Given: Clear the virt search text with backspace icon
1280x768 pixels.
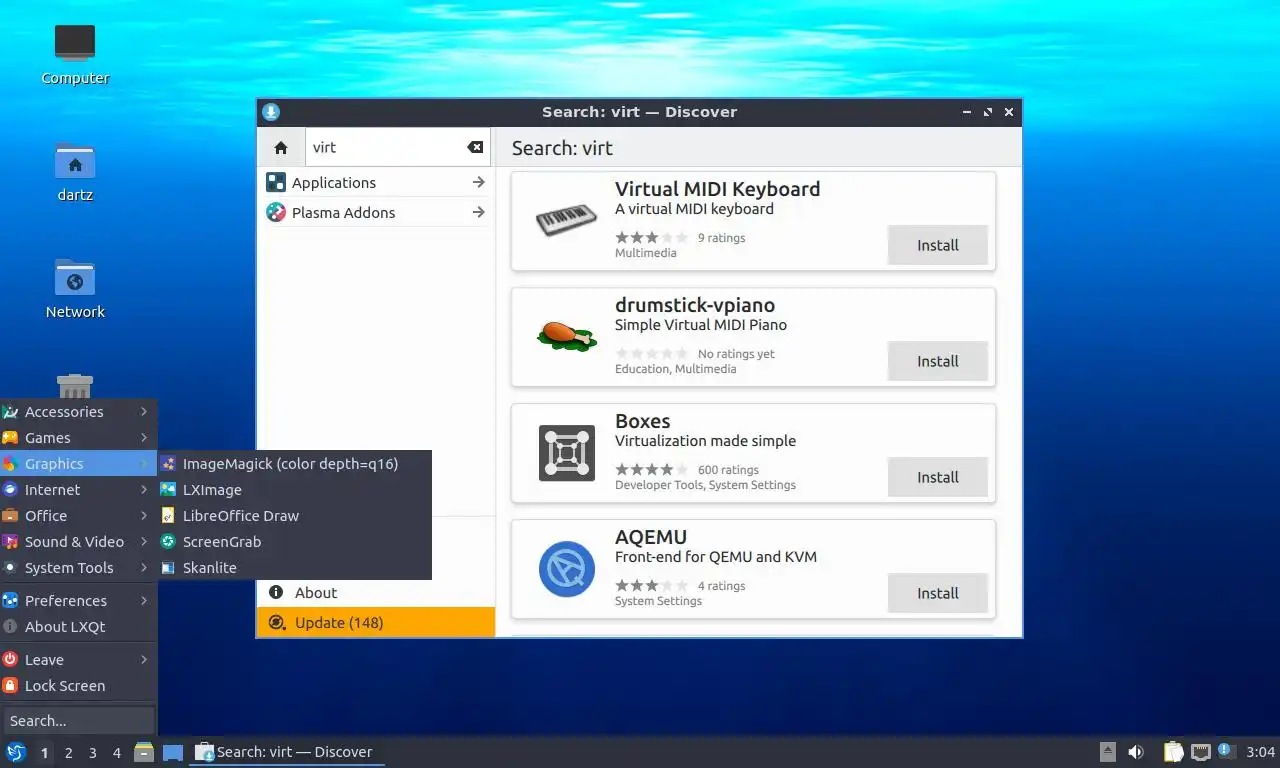Looking at the screenshot, I should pyautogui.click(x=475, y=147).
